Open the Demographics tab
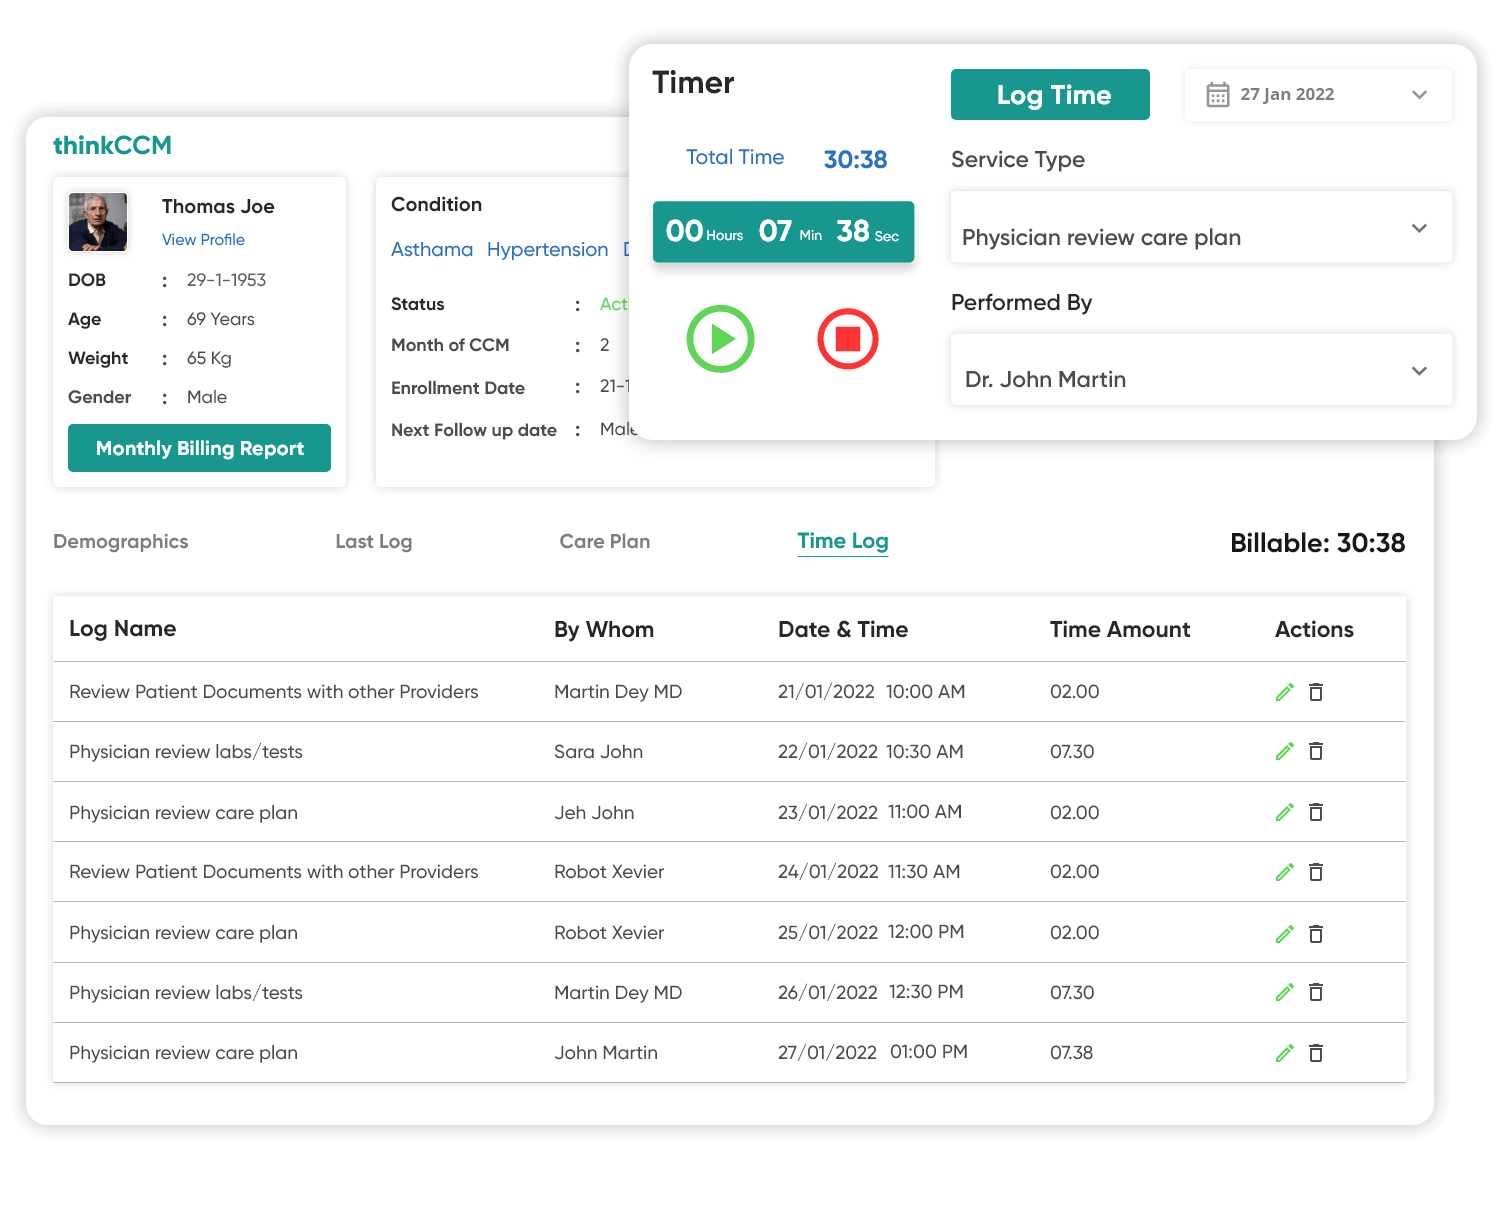 point(120,541)
